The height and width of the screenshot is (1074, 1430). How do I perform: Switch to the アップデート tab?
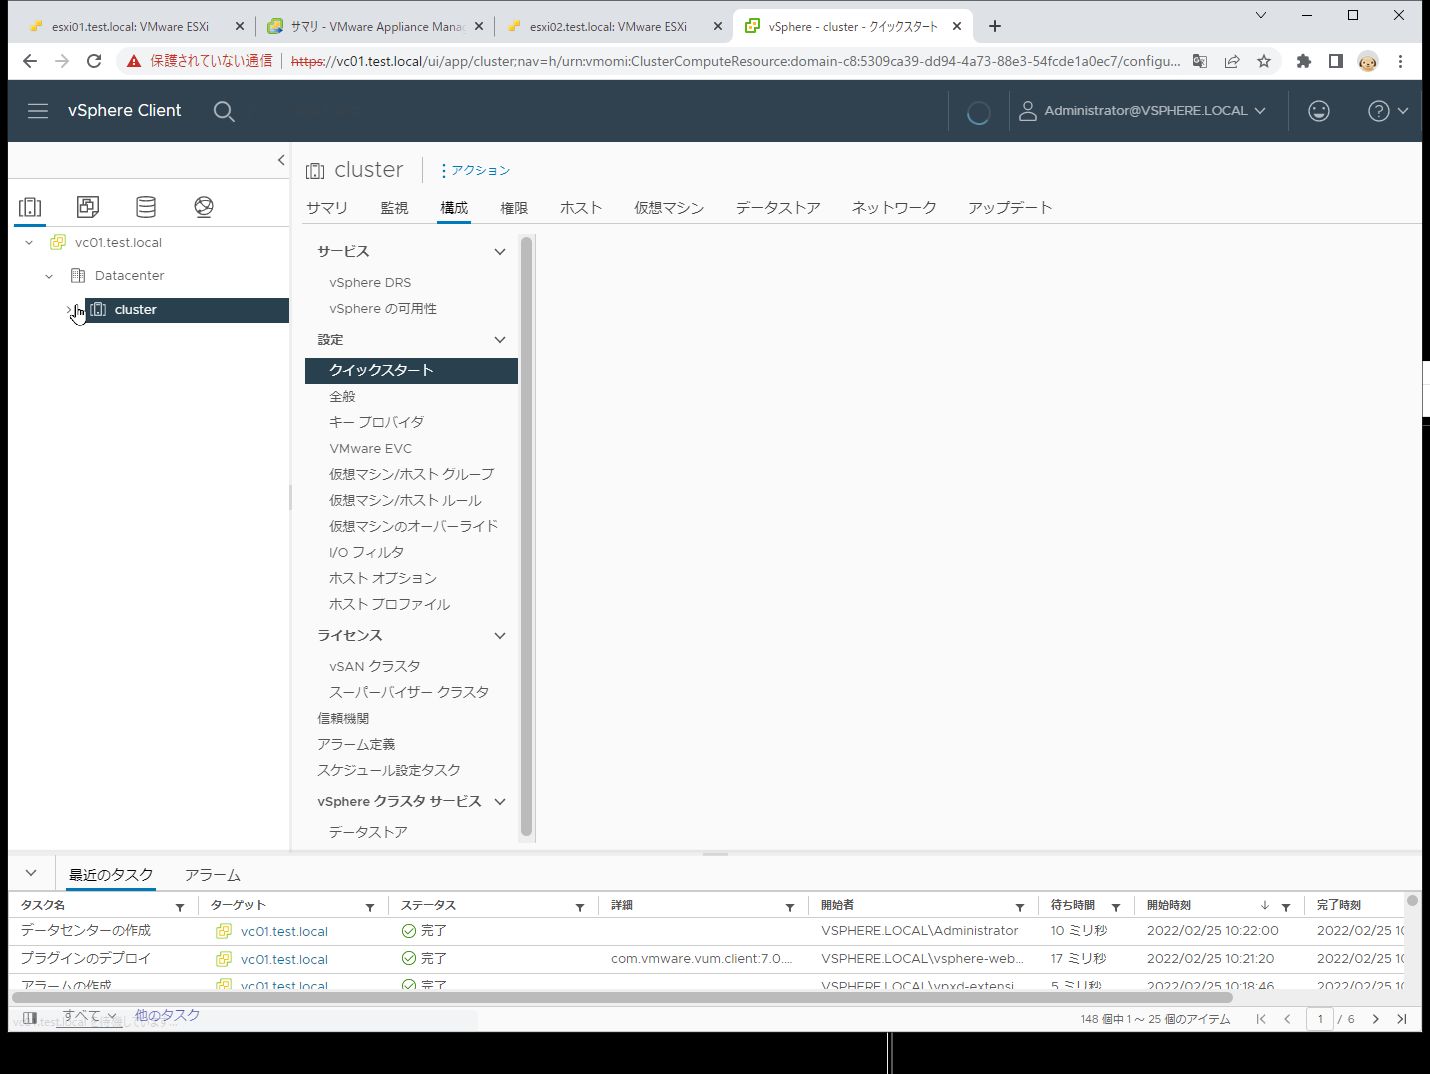point(1010,208)
